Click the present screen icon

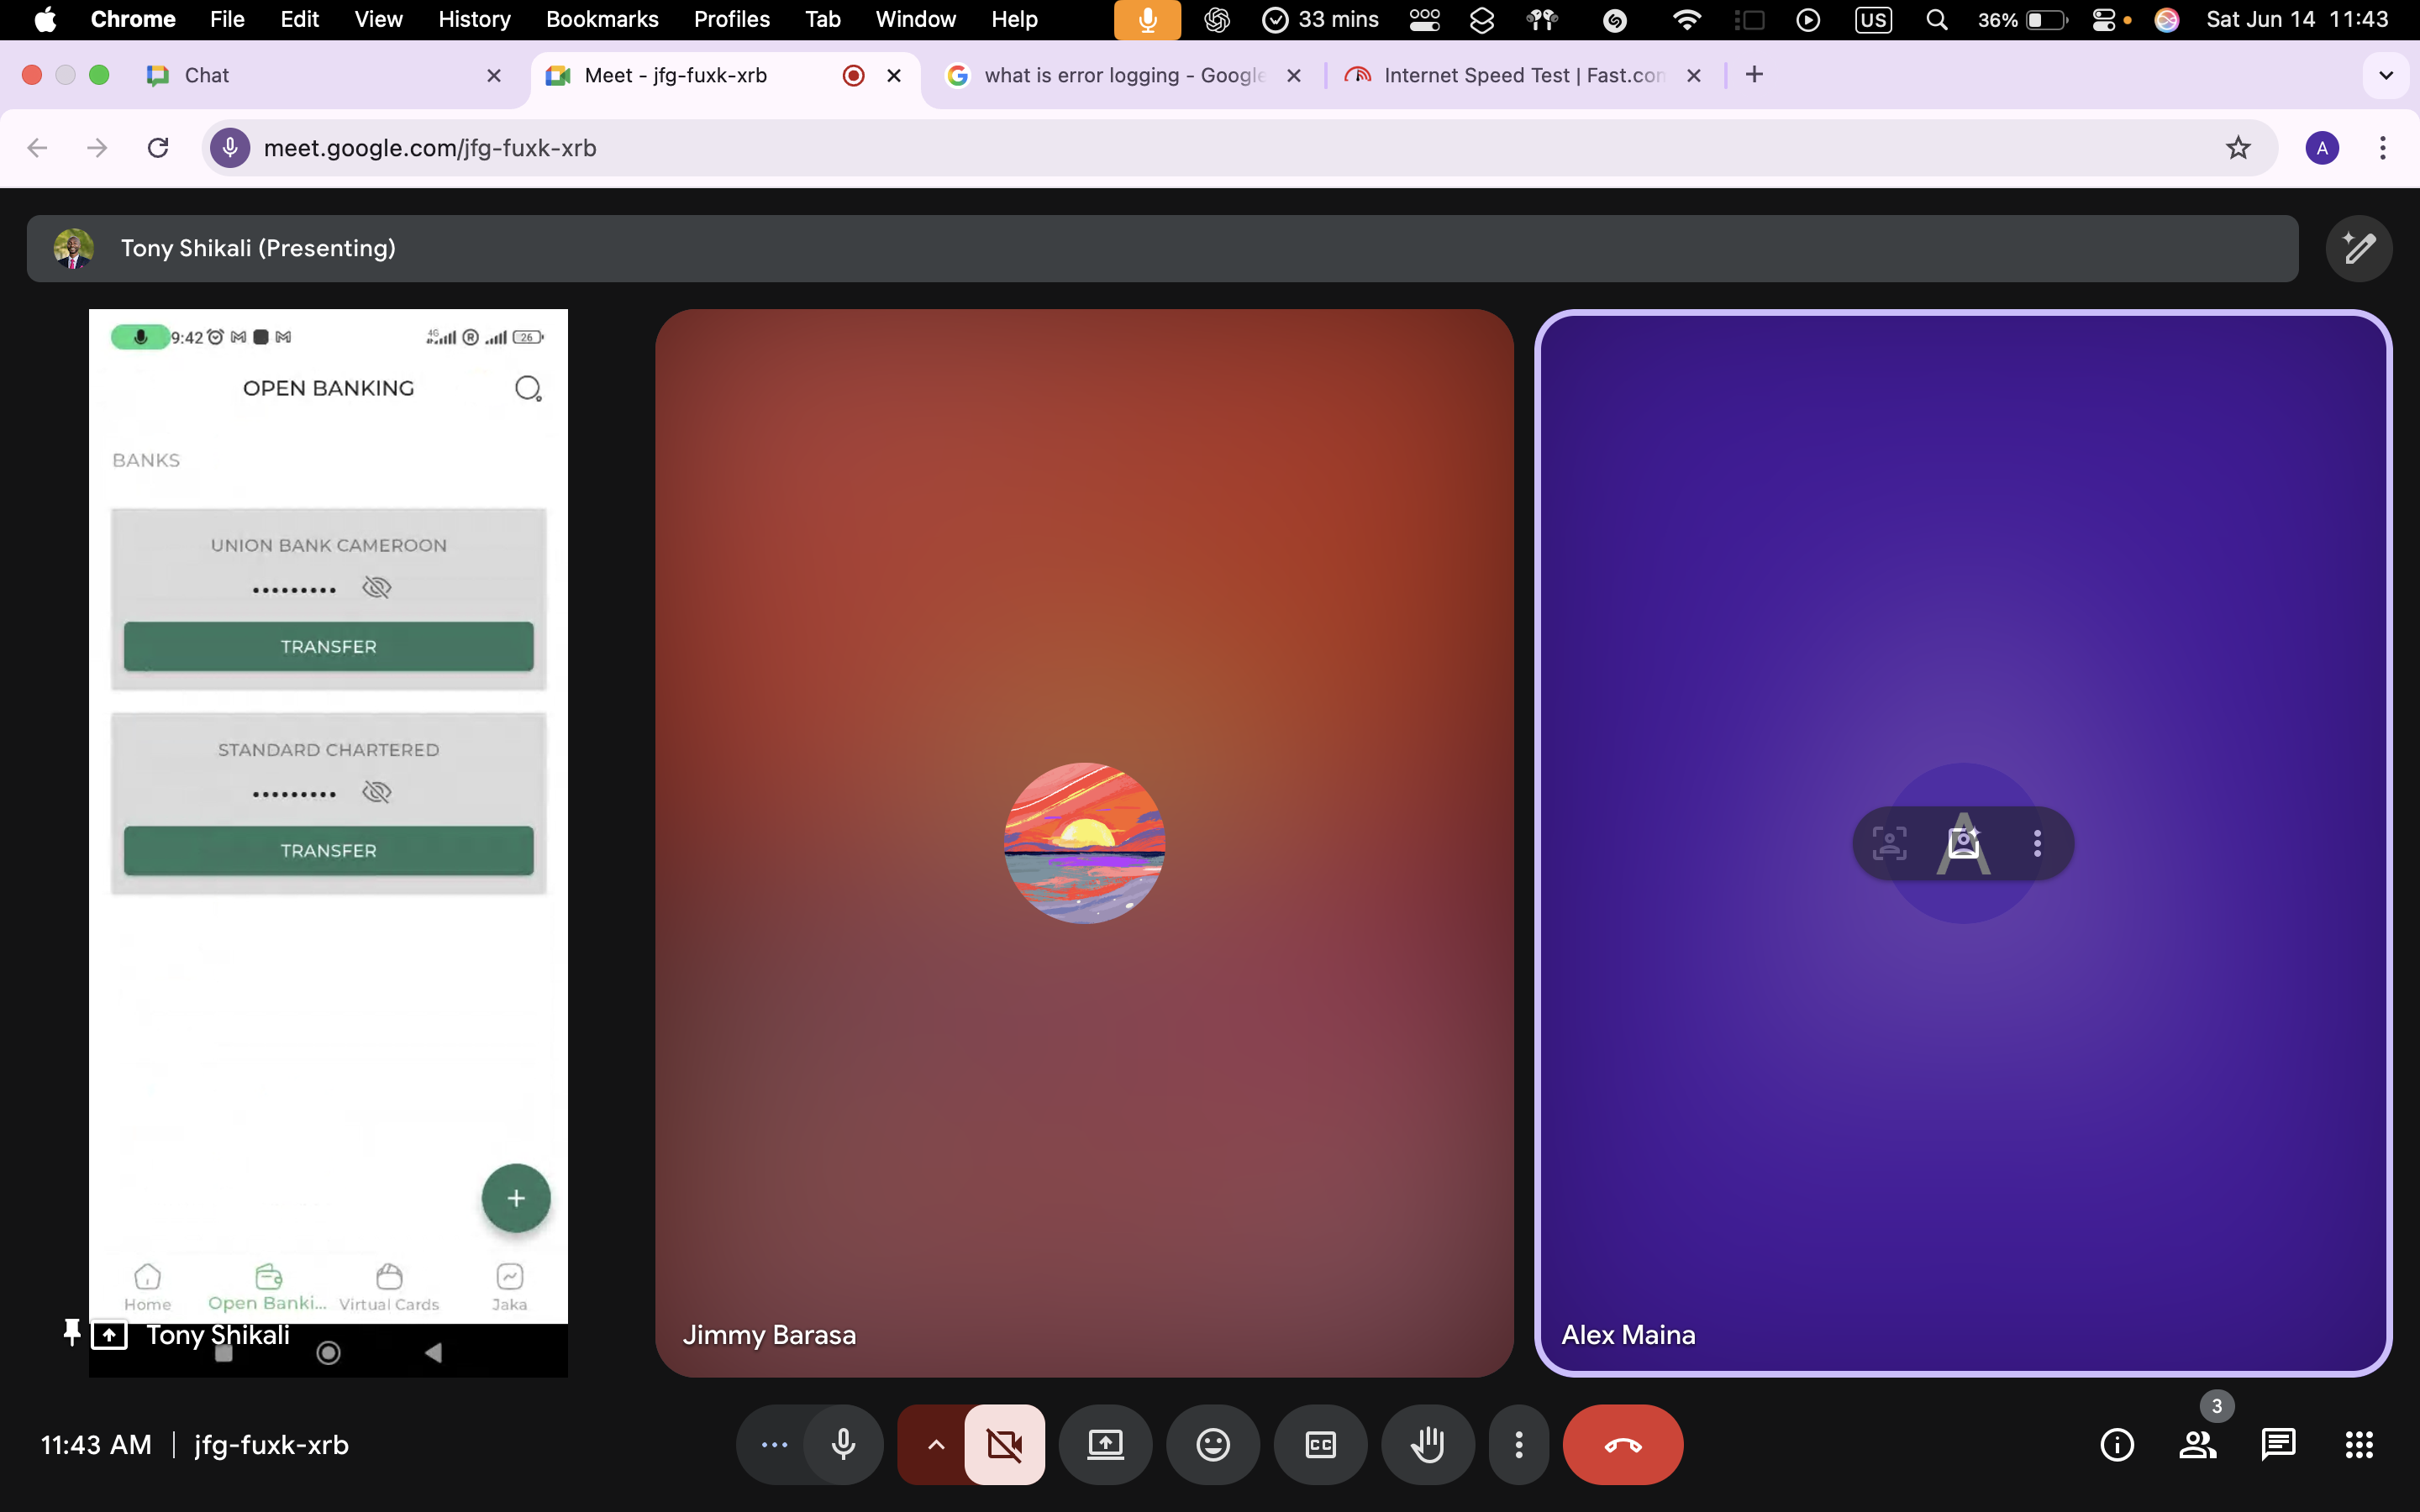pyautogui.click(x=1105, y=1444)
